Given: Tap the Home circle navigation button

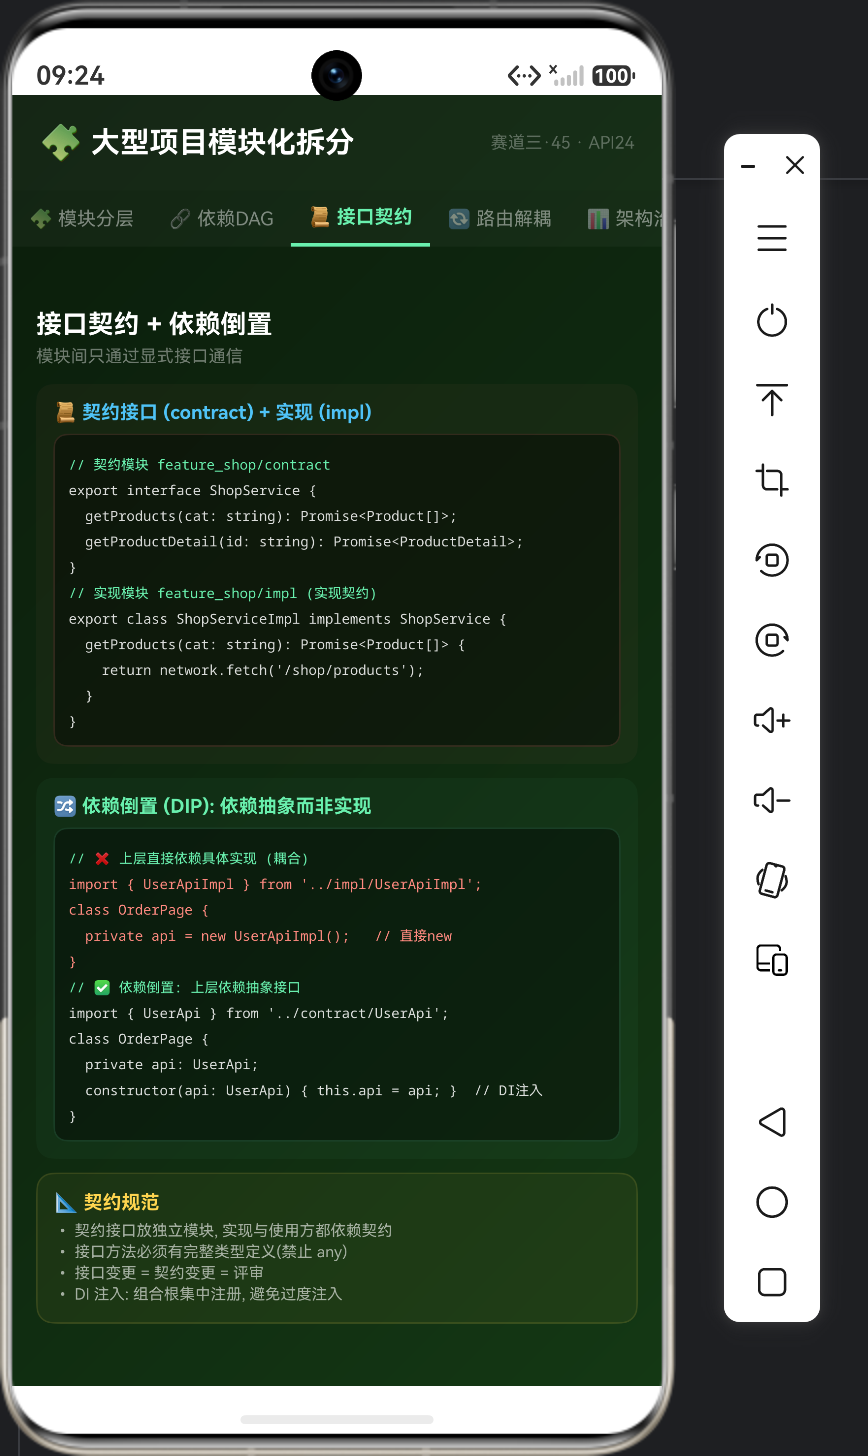Looking at the screenshot, I should 772,1202.
